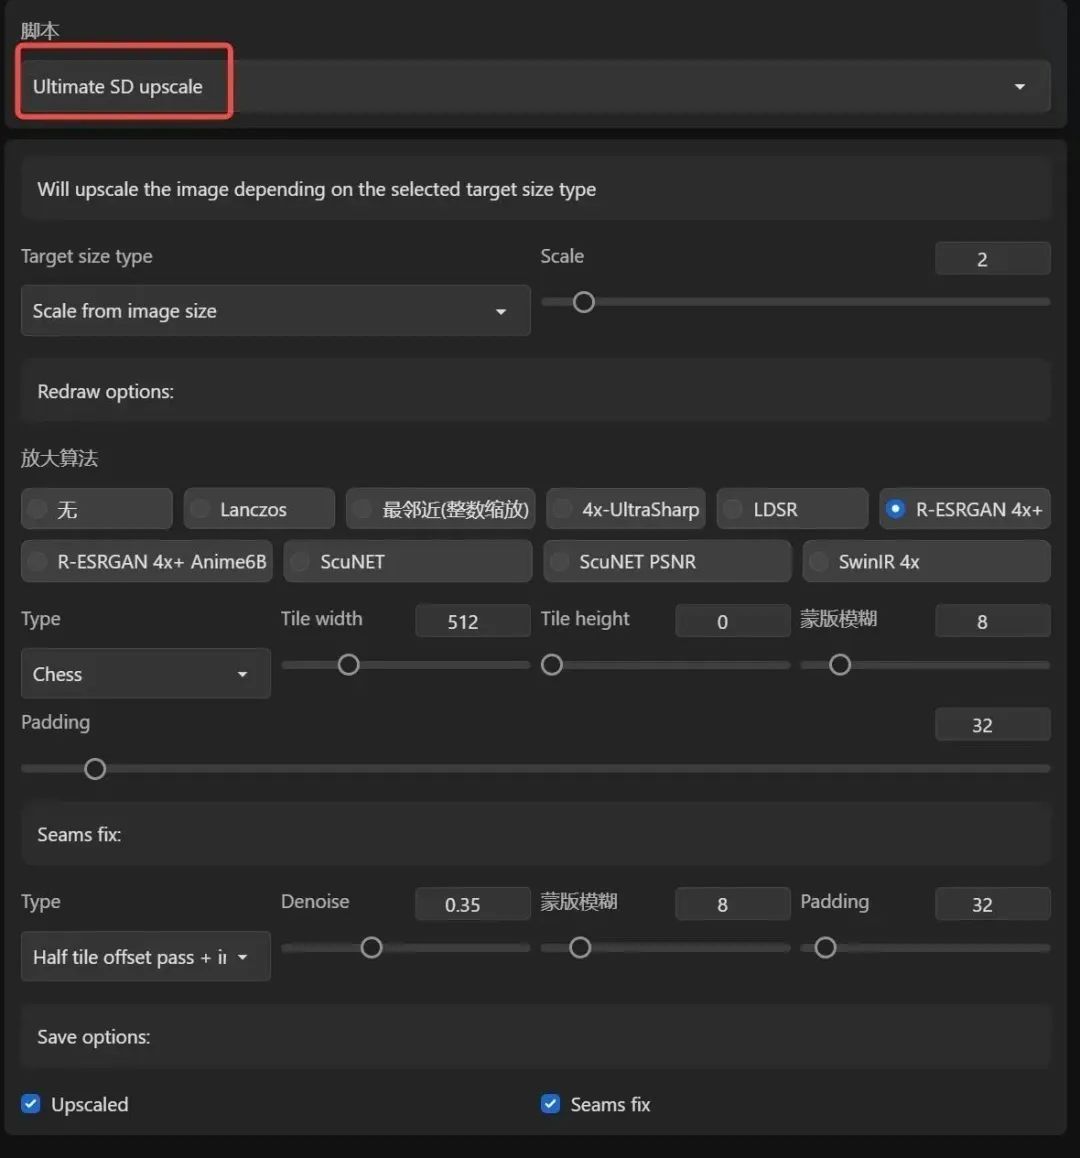Open the 脚本 script dropdown showing Ultimate SD upscale
This screenshot has height=1158, width=1080.
535,86
